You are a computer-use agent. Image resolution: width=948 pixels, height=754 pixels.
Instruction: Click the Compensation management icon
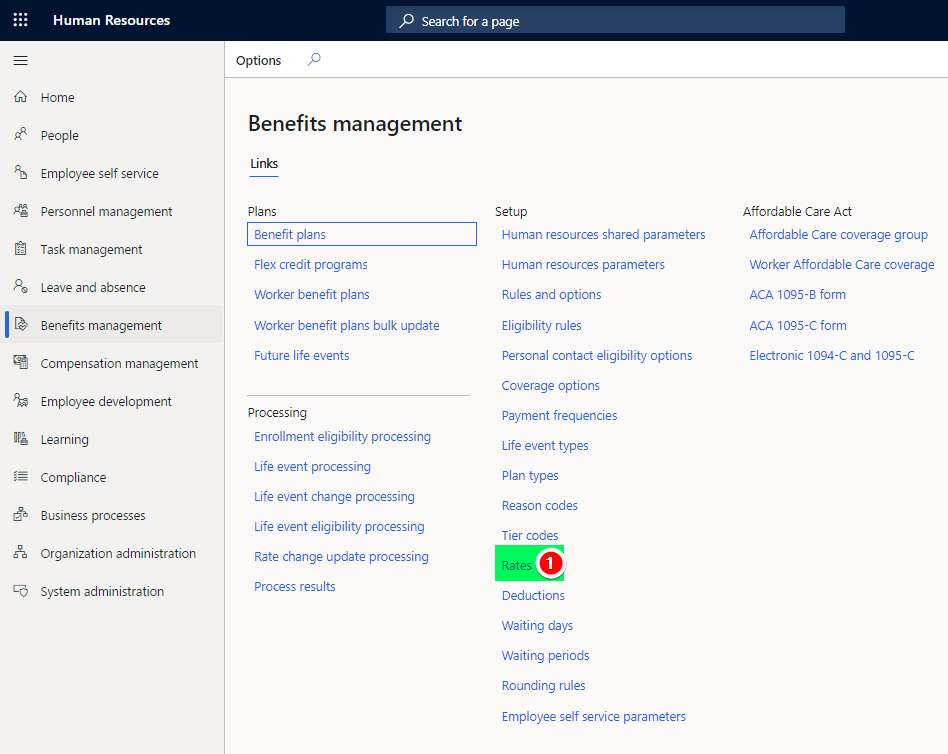click(21, 363)
